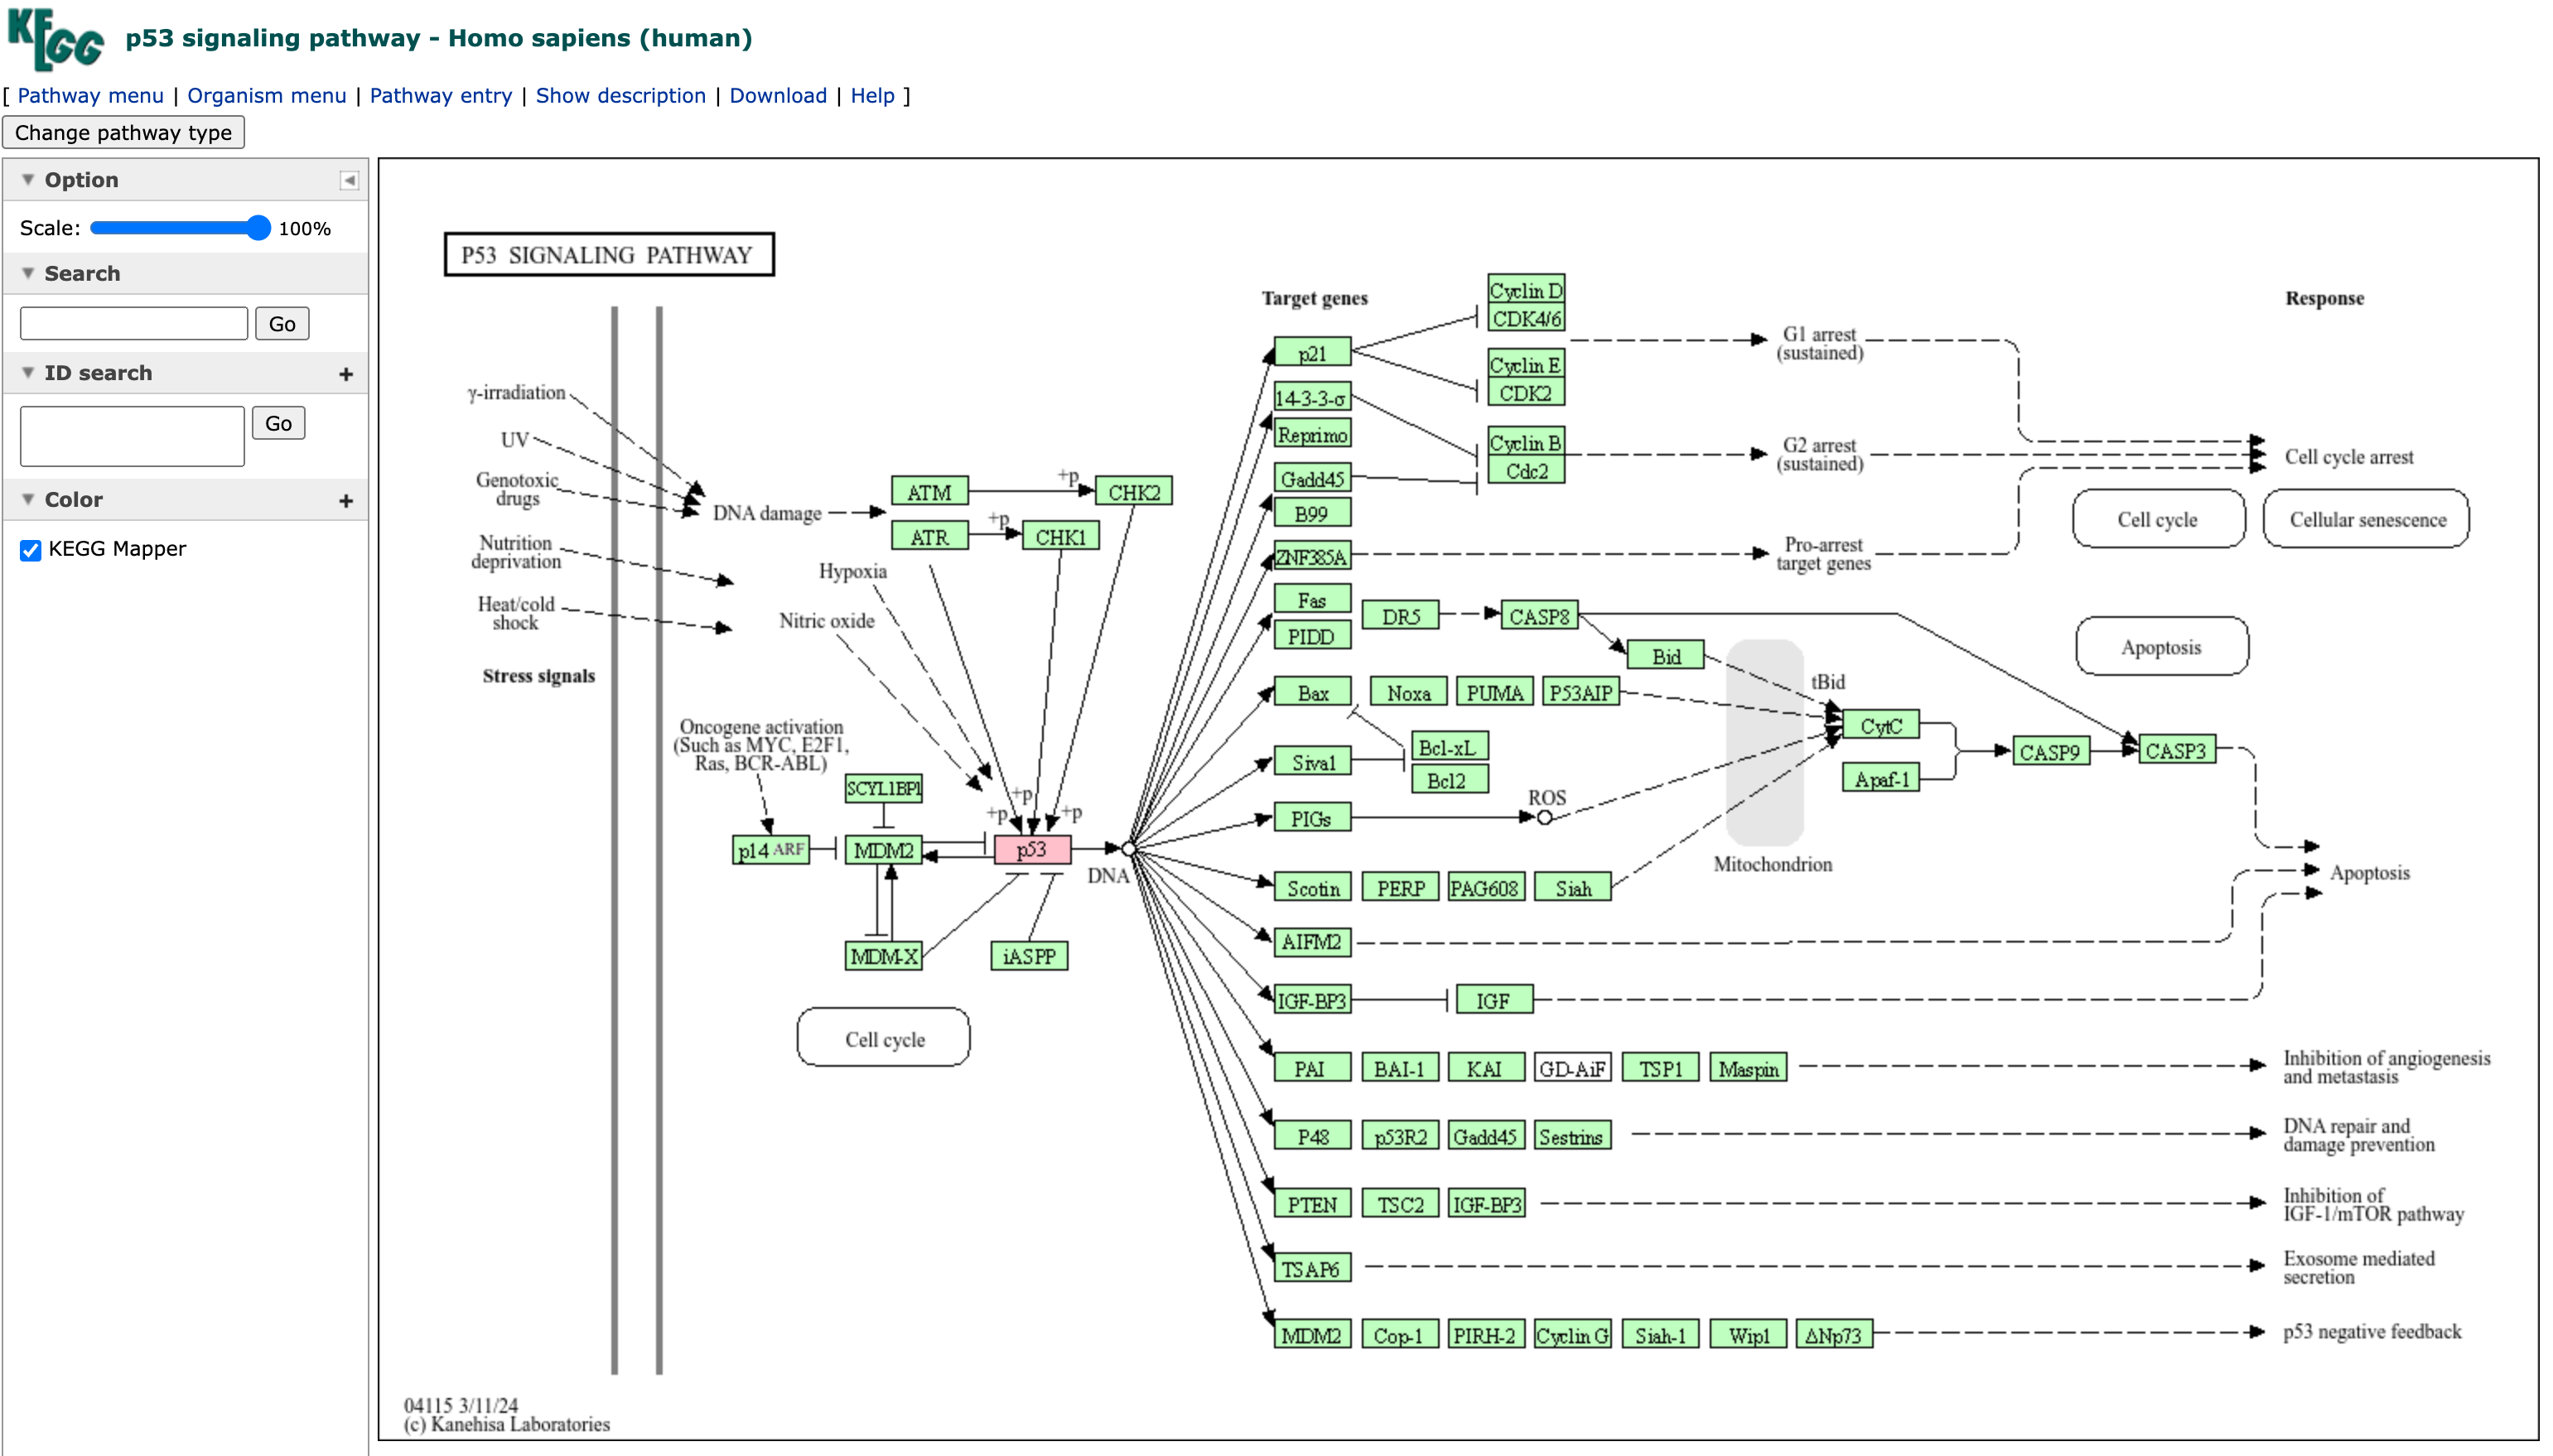Open the Pathway menu link
Image resolution: width=2553 pixels, height=1456 pixels.
coord(90,96)
